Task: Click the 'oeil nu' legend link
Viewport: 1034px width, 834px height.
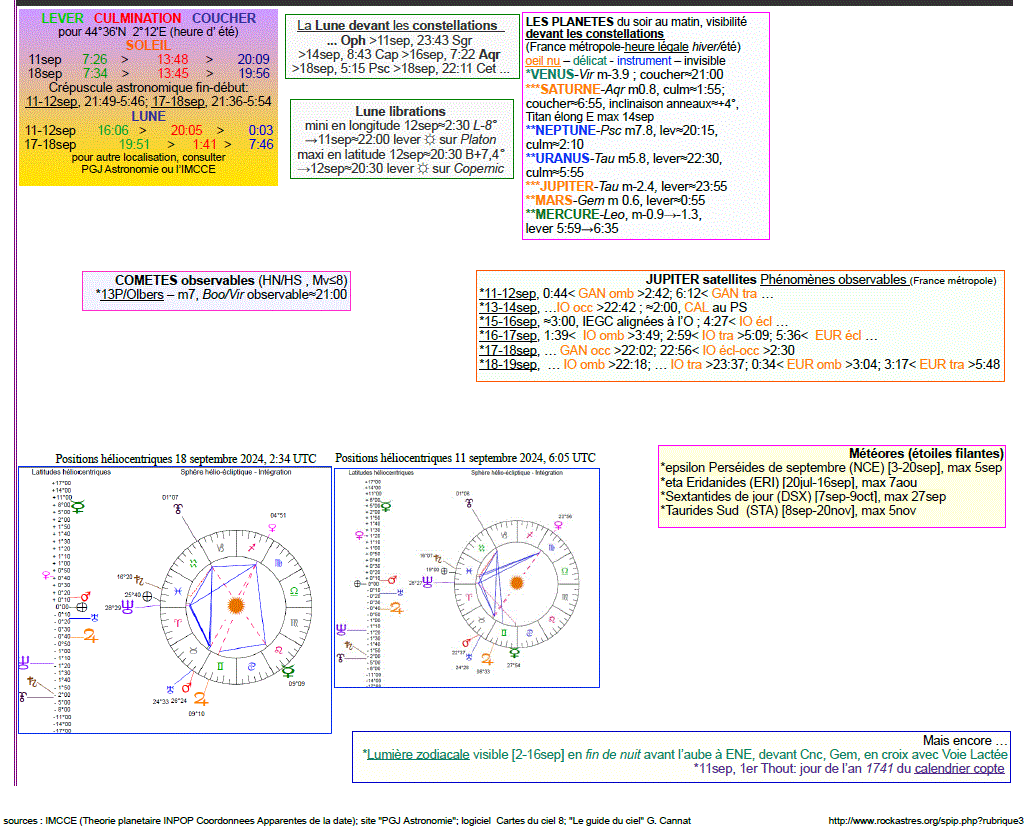Action: tap(543, 61)
